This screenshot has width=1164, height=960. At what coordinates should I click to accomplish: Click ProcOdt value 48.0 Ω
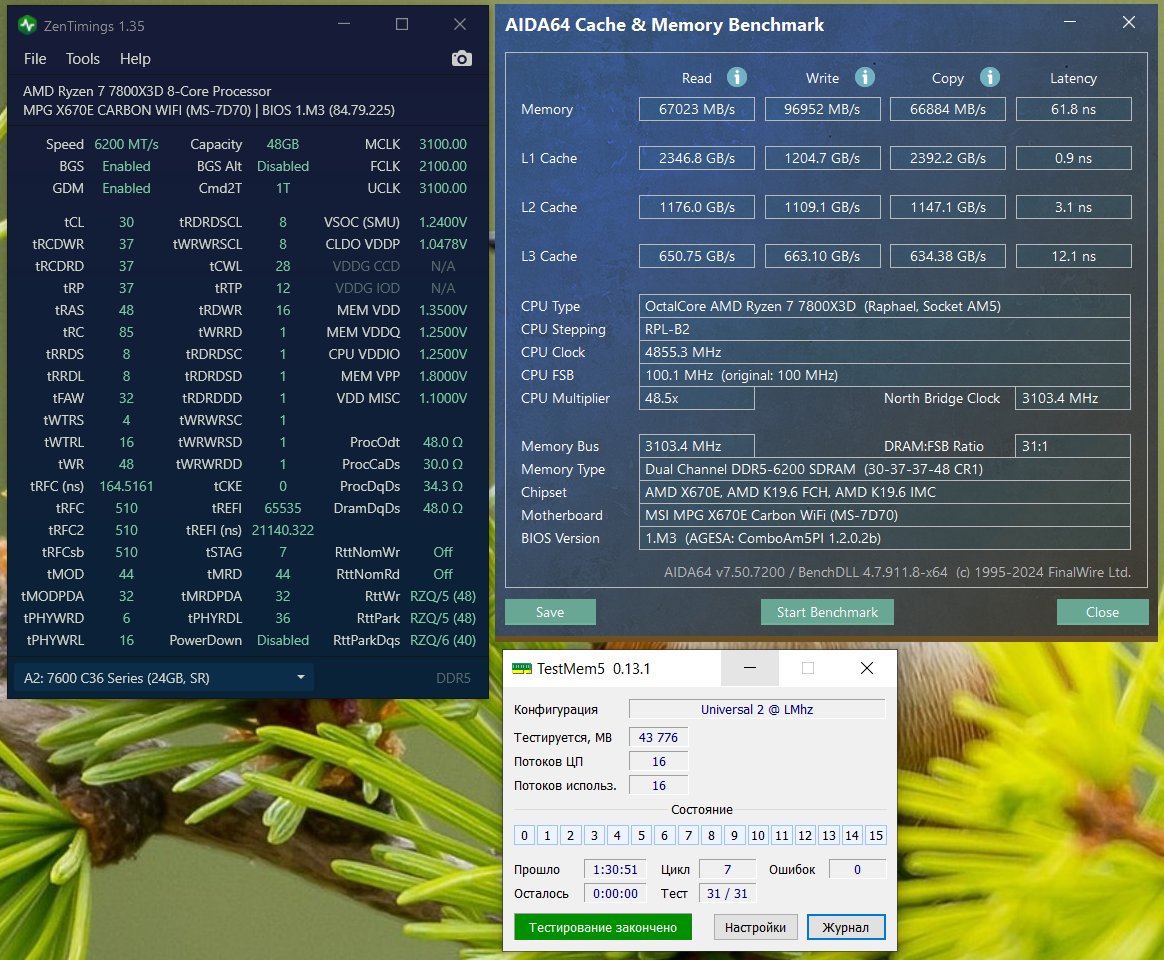[x=442, y=442]
